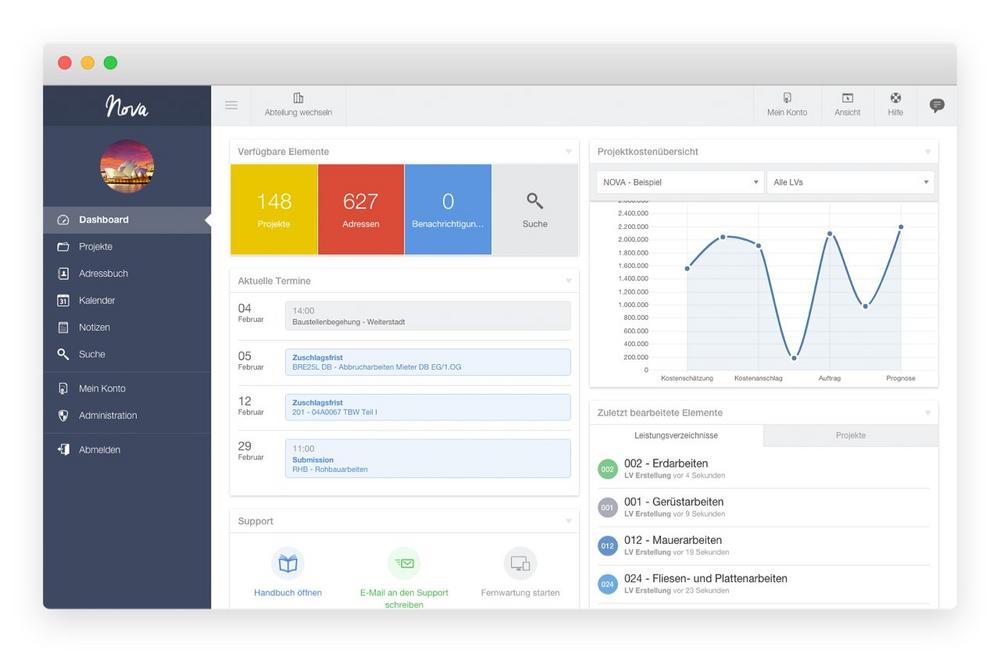Click the Kostenschätzung data point on chart
Viewport: 1000px width, 651px height.
click(x=687, y=268)
